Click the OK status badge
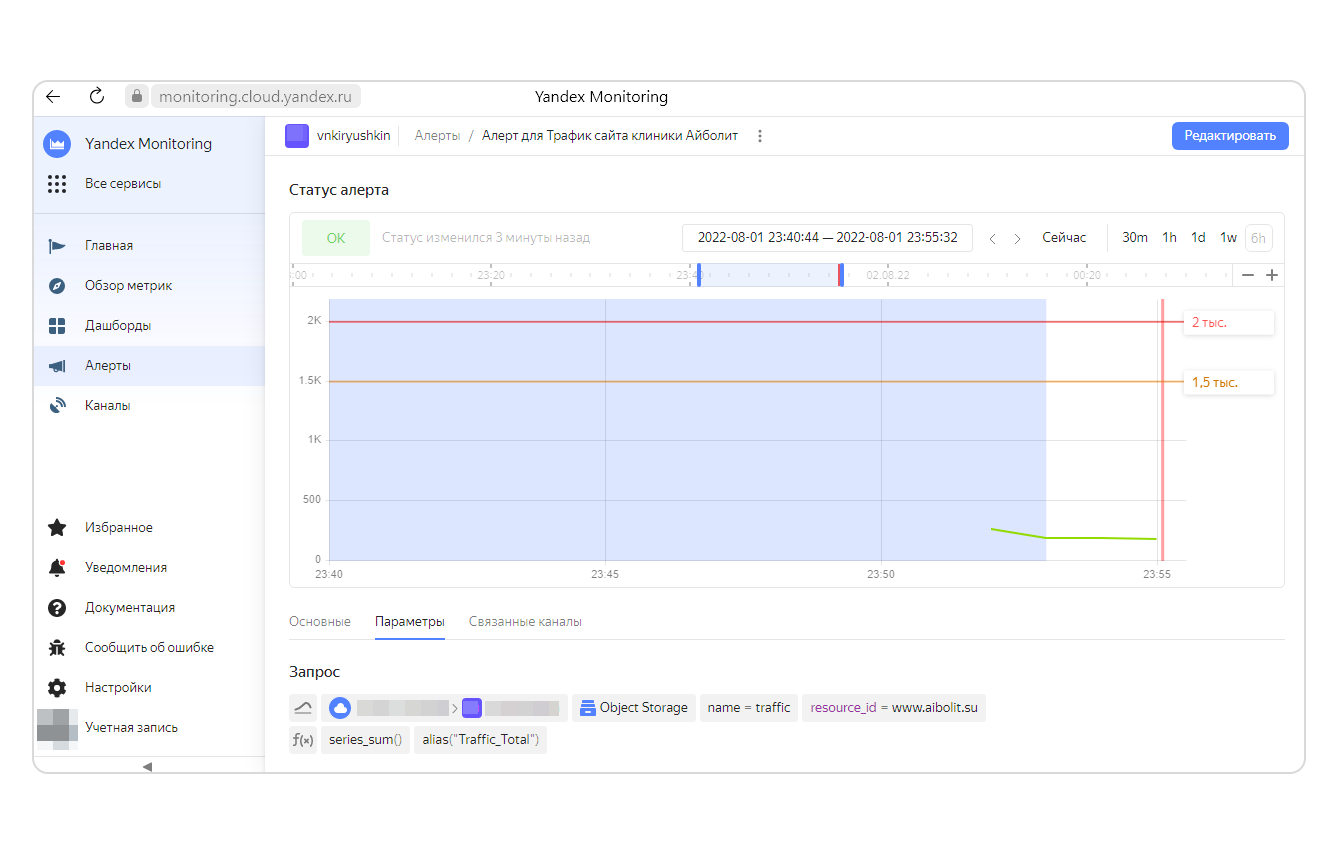This screenshot has width=1338, height=854. point(336,238)
